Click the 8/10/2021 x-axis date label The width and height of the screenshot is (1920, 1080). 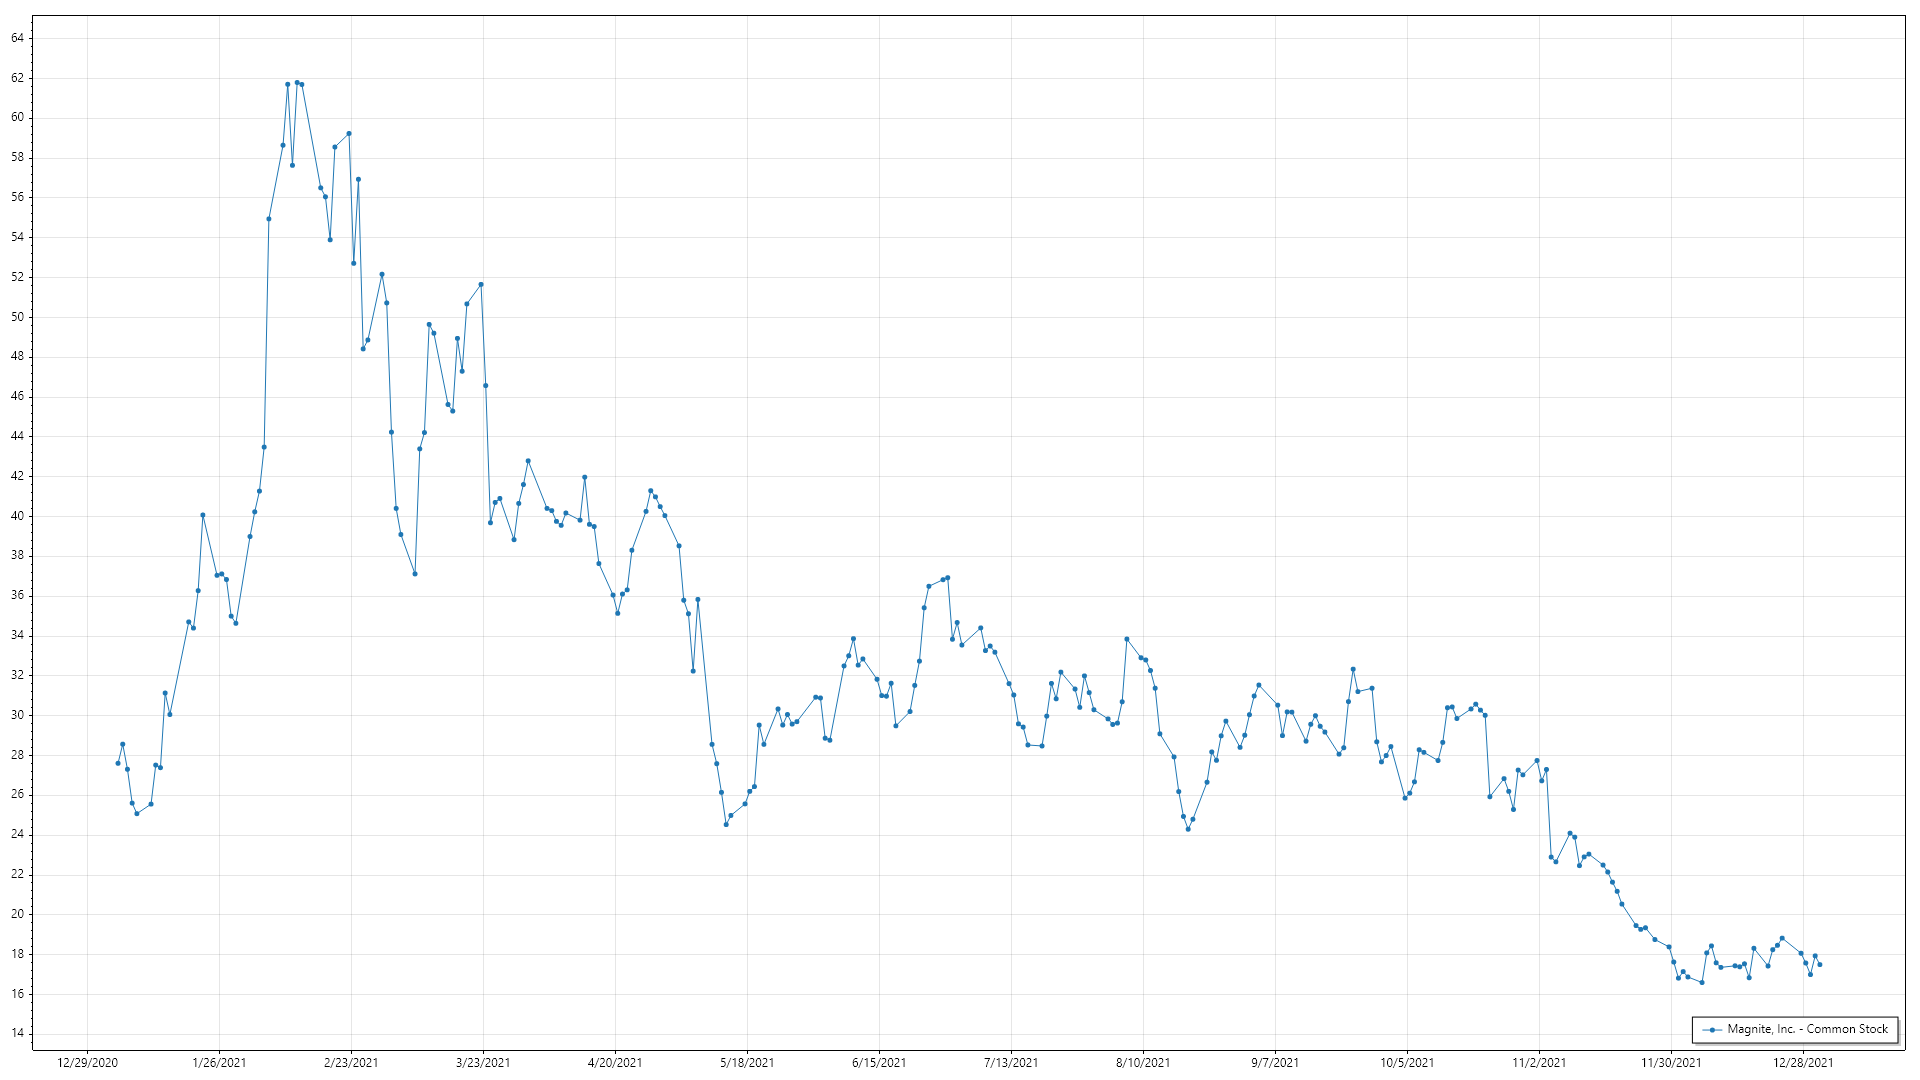coord(1143,1062)
